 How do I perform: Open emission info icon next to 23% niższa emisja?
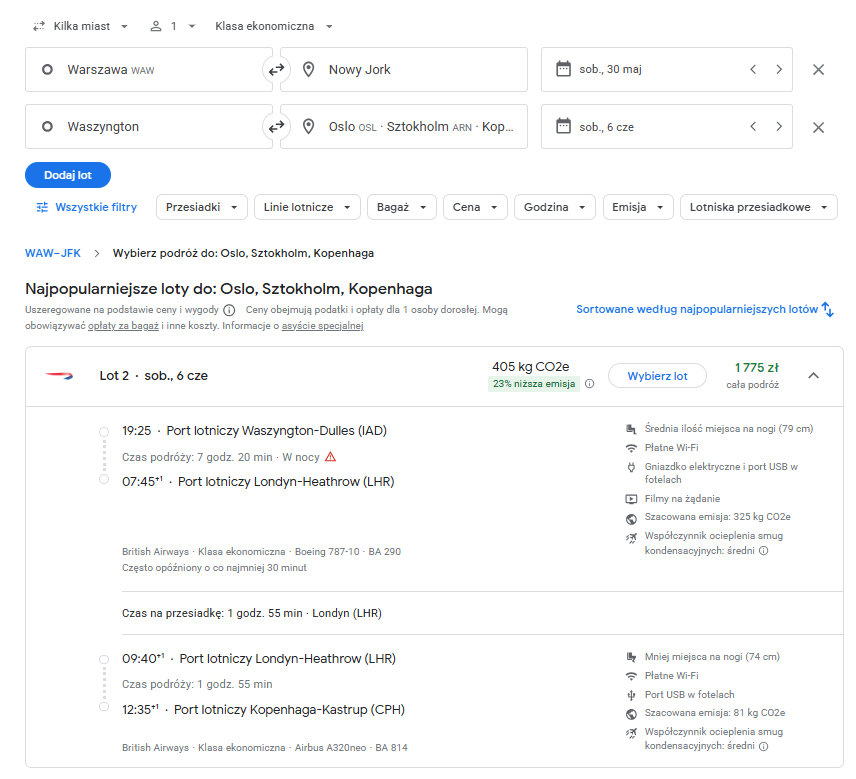click(x=590, y=384)
